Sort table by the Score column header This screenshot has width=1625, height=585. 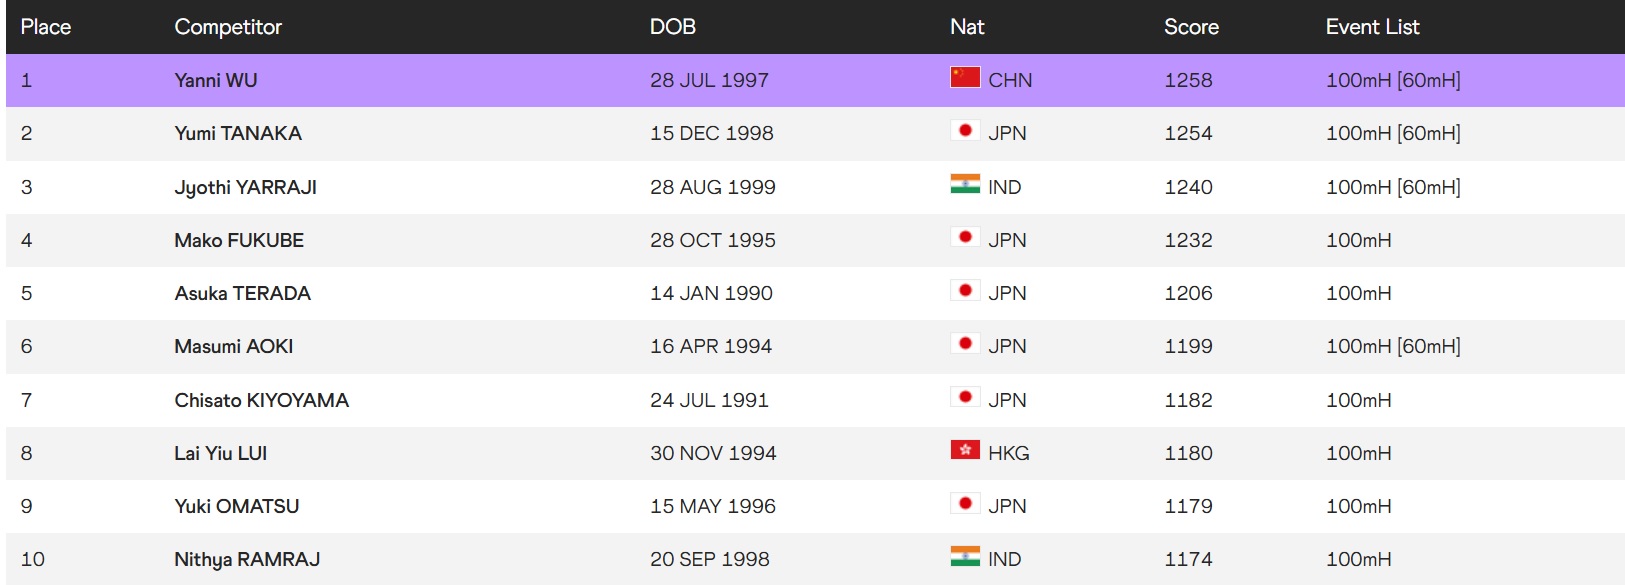(1191, 27)
